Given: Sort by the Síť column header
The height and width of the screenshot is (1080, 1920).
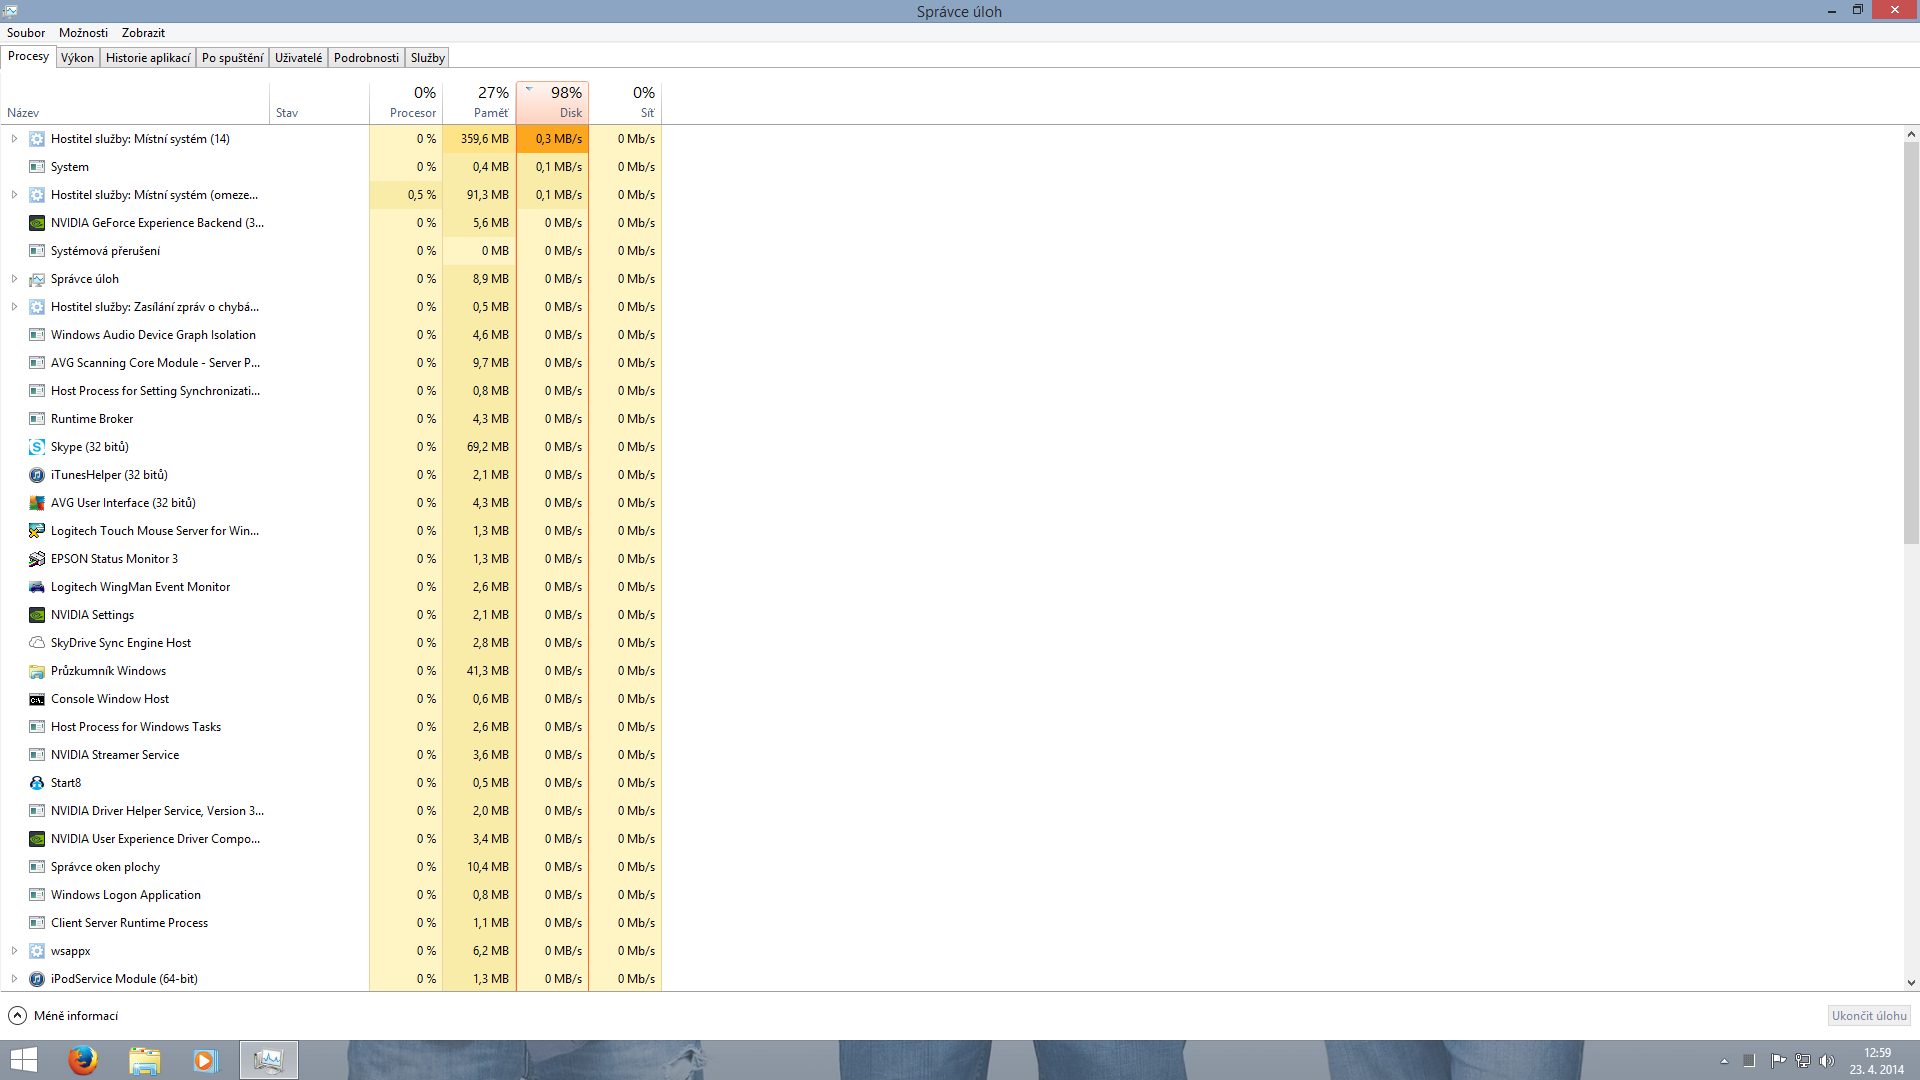Looking at the screenshot, I should (x=626, y=103).
